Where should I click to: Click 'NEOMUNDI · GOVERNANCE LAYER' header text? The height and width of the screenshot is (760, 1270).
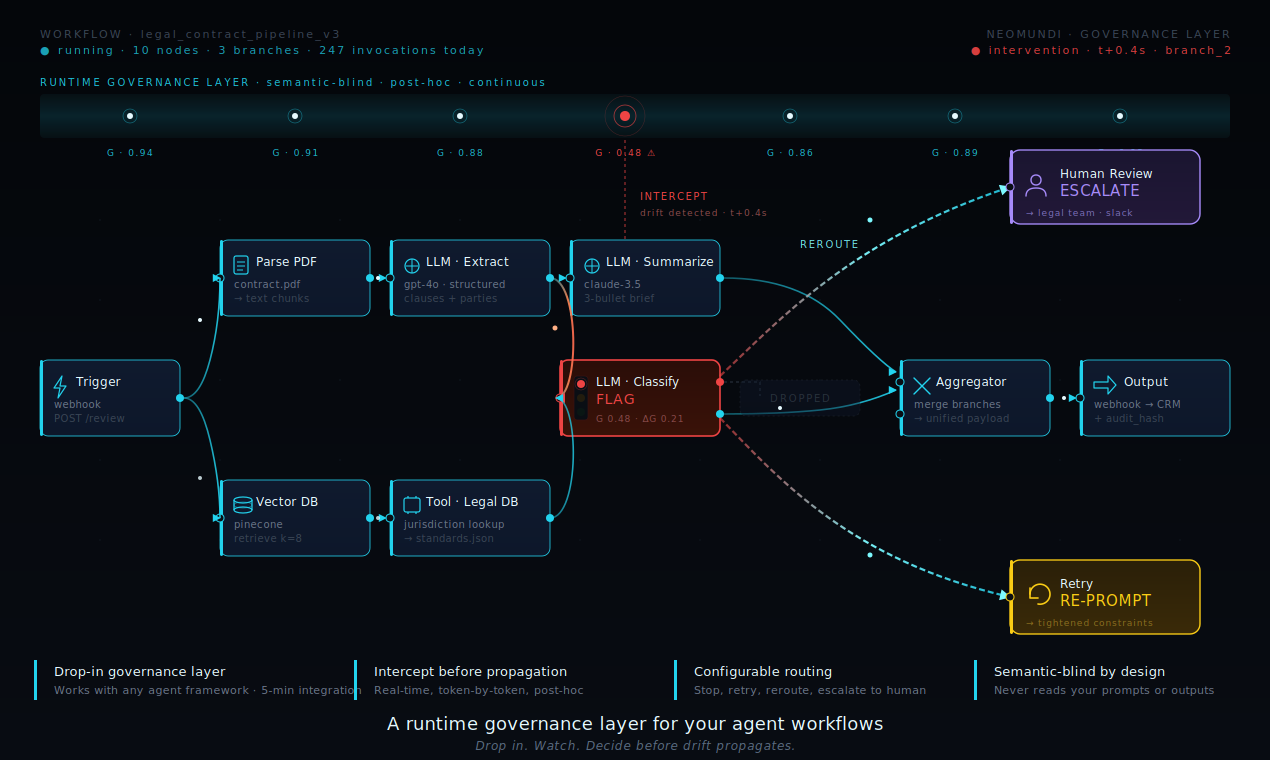1109,34
